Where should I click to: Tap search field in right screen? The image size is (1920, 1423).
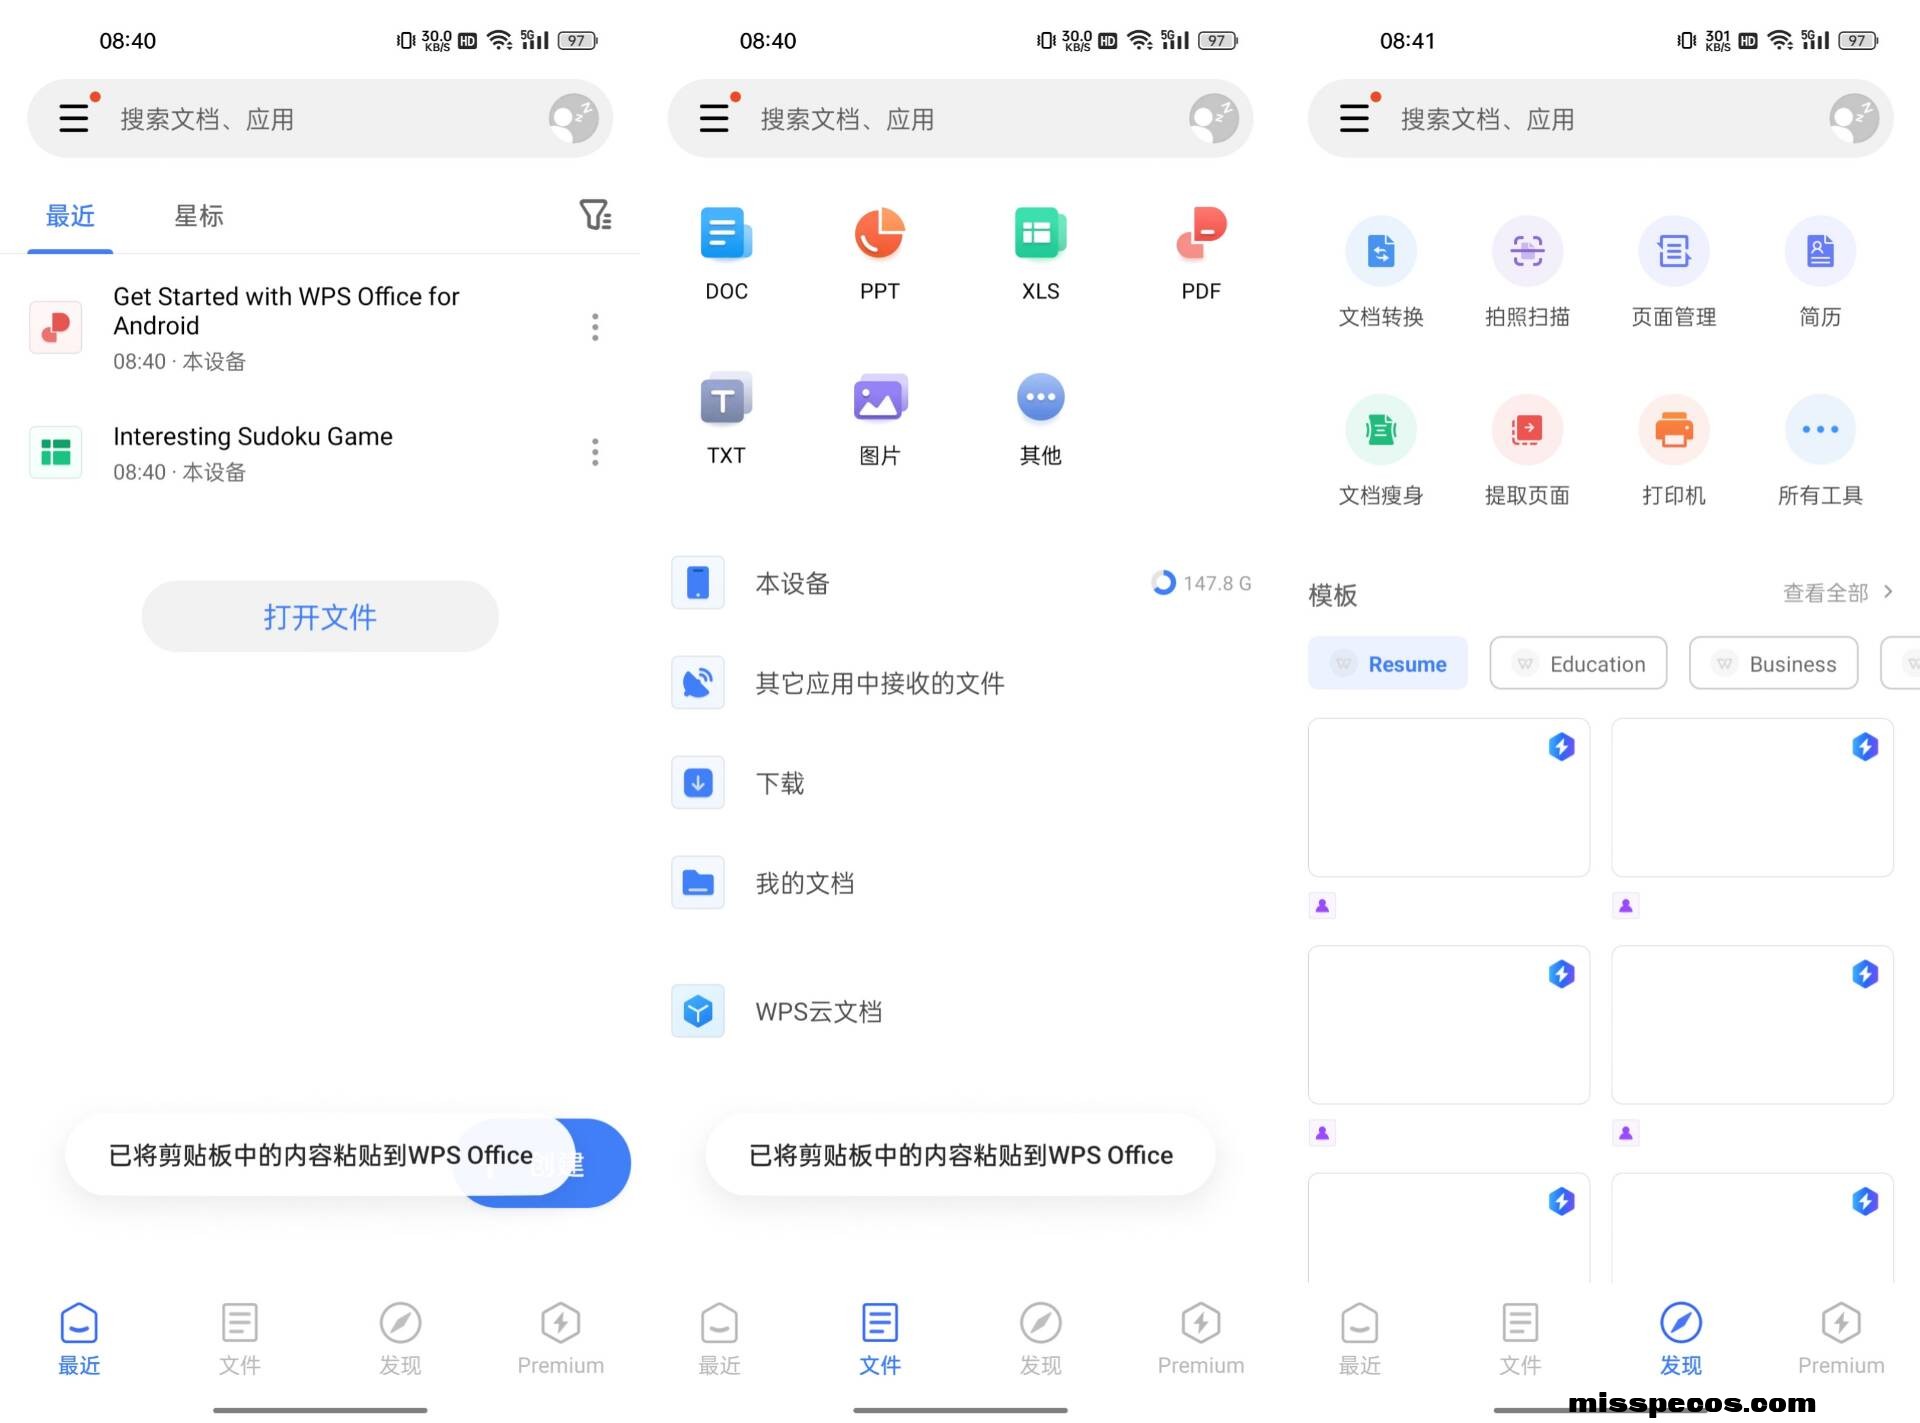point(1600,118)
